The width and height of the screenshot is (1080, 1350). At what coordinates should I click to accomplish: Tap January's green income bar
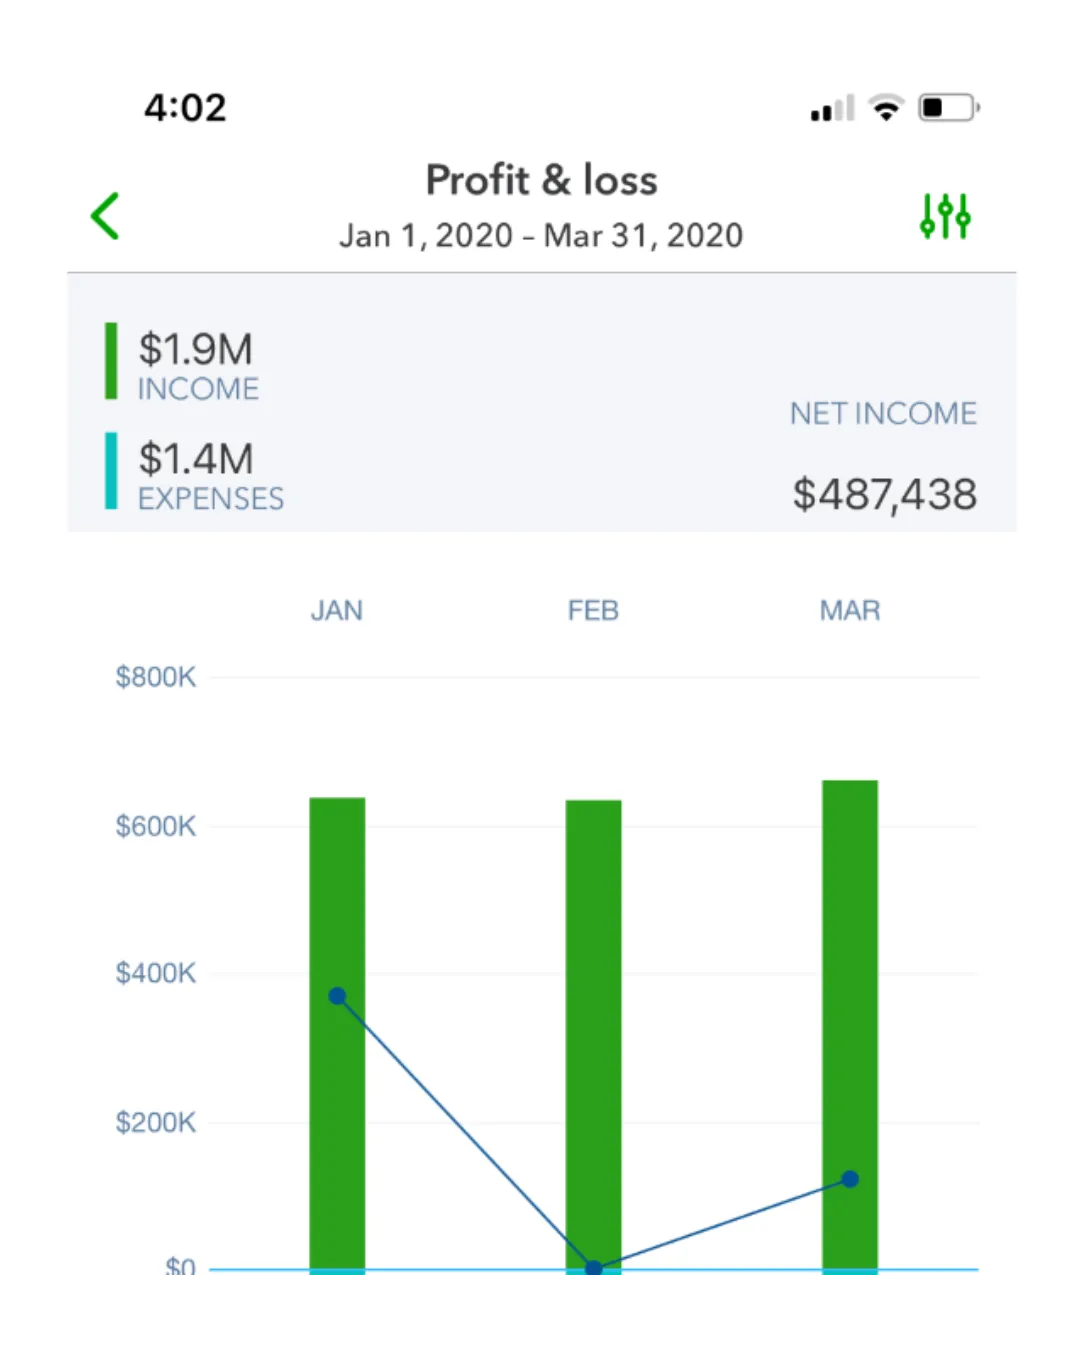337,1034
